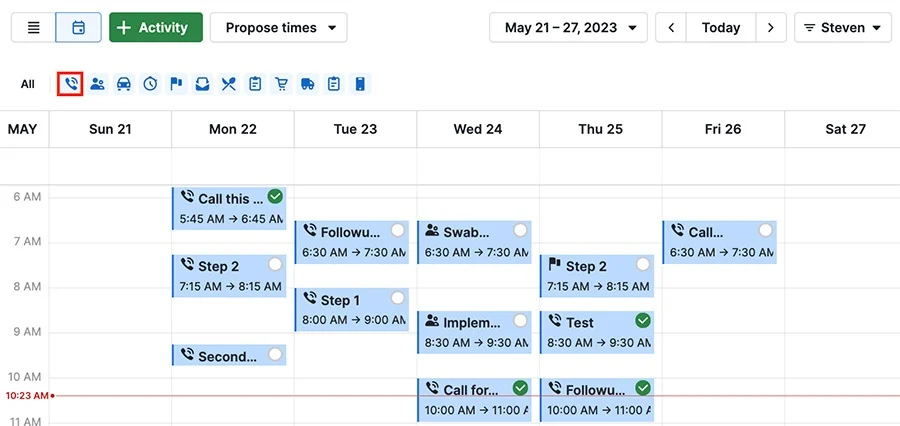900x426 pixels.
Task: Filter activities by shopping cart icon
Action: click(x=281, y=84)
